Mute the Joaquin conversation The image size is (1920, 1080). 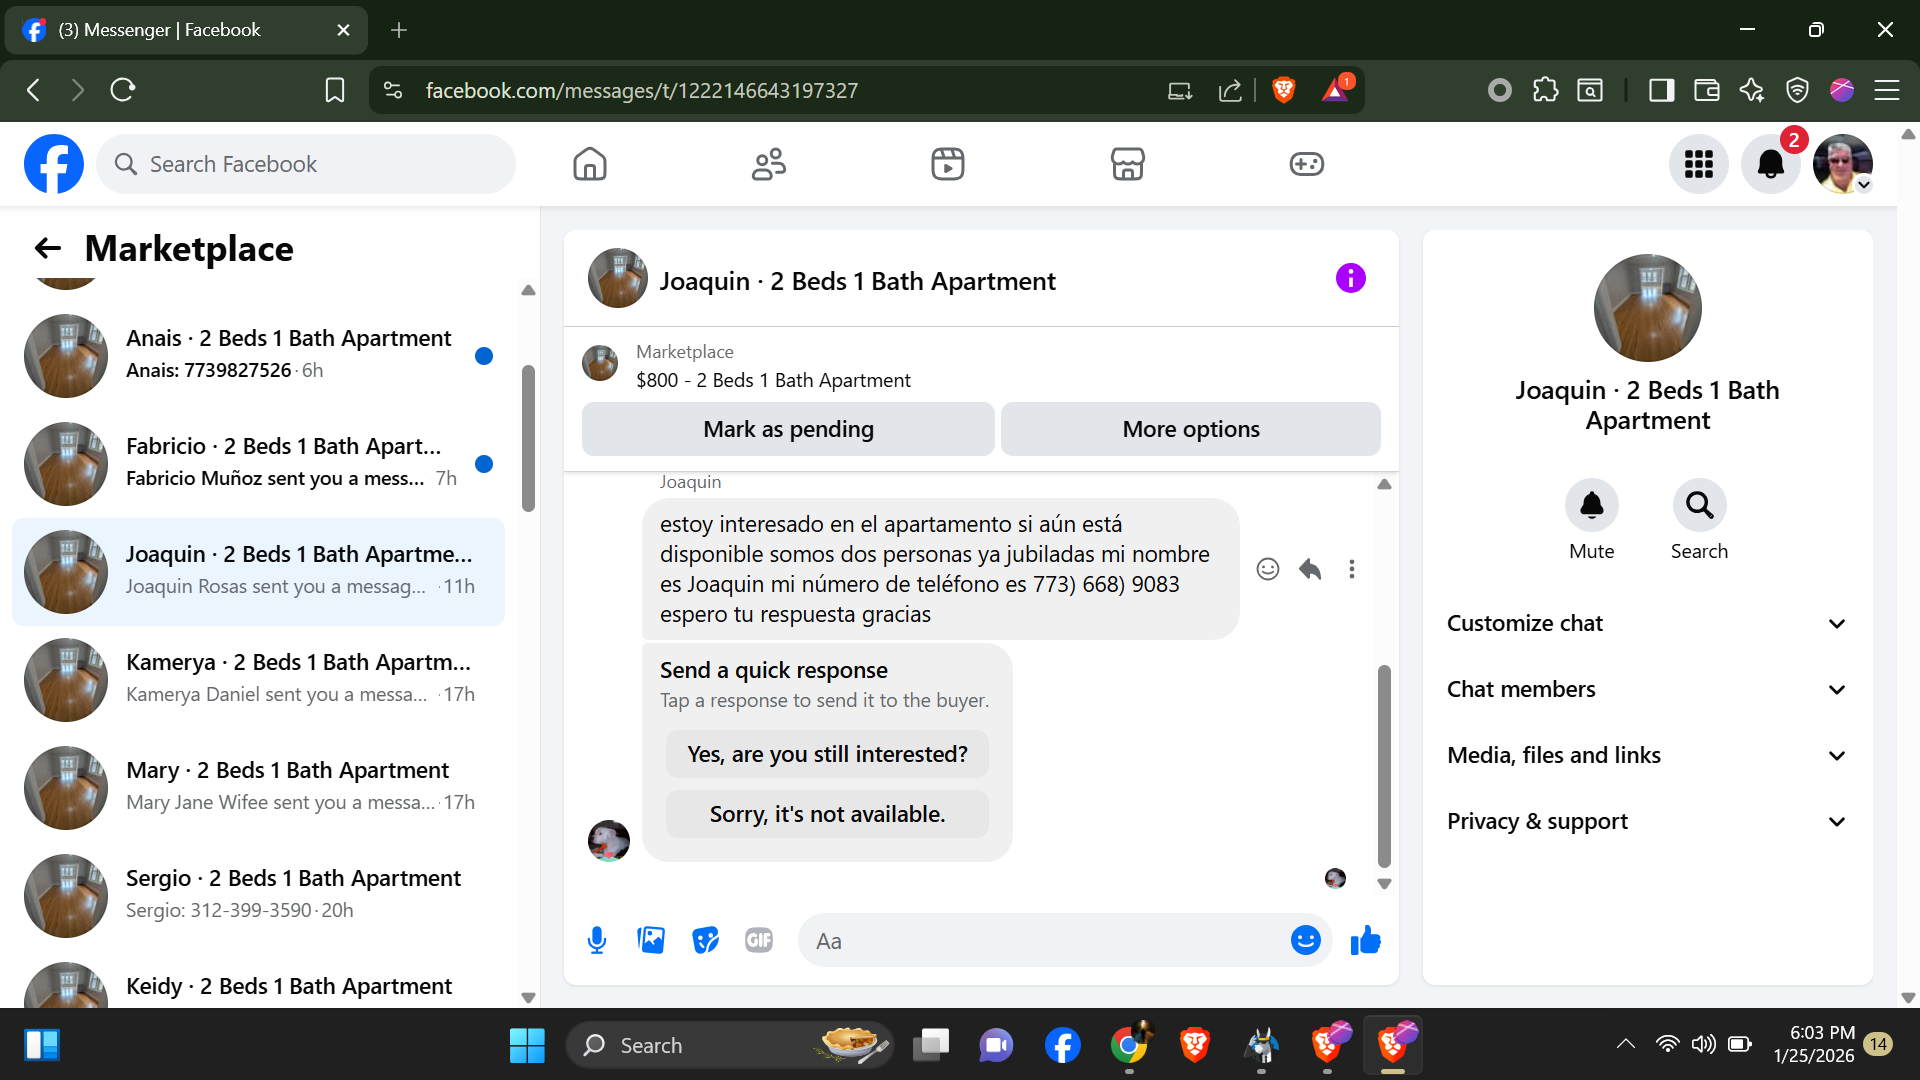(x=1592, y=506)
